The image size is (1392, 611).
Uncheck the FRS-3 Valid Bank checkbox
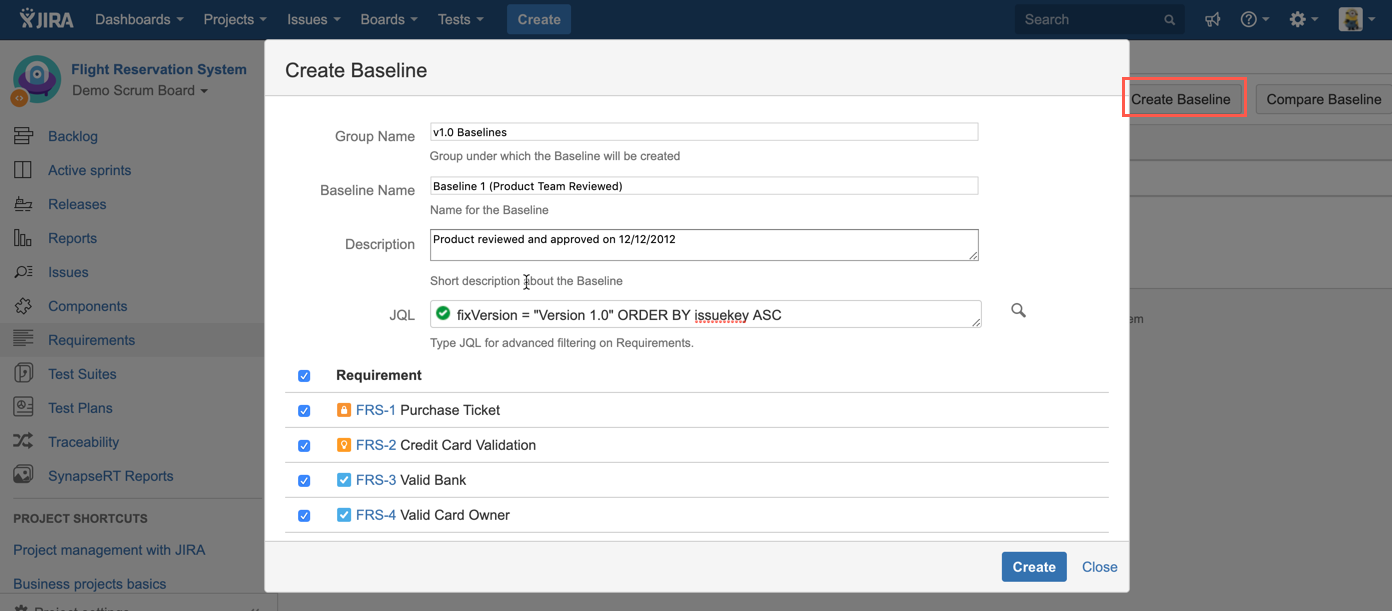pyautogui.click(x=304, y=481)
